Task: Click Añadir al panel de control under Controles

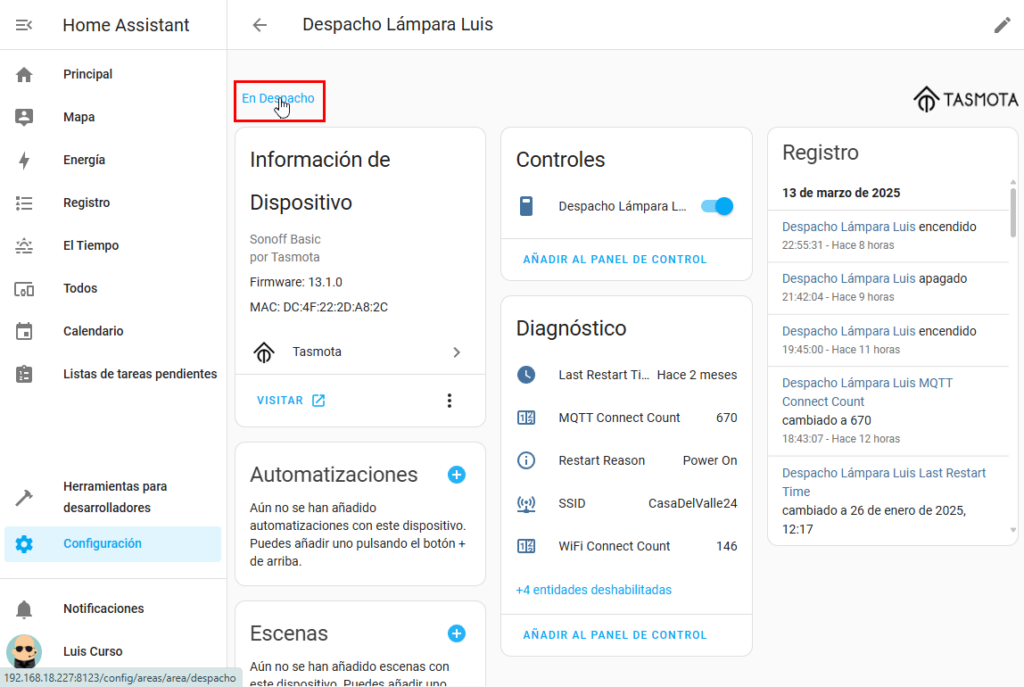Action: (614, 260)
